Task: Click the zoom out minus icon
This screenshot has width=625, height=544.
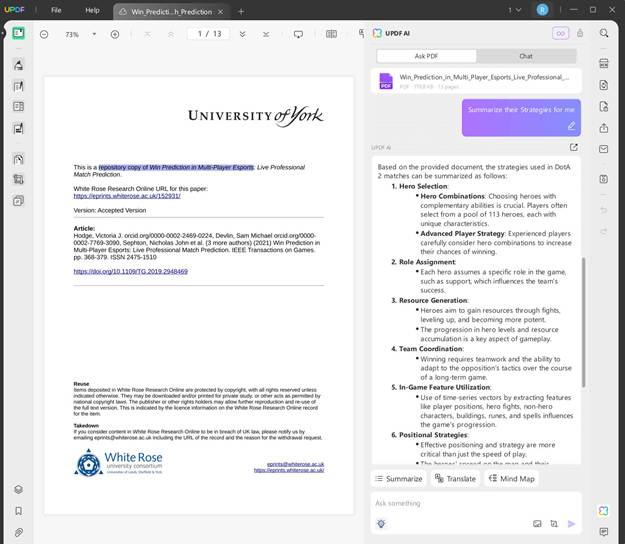Action: 44,34
